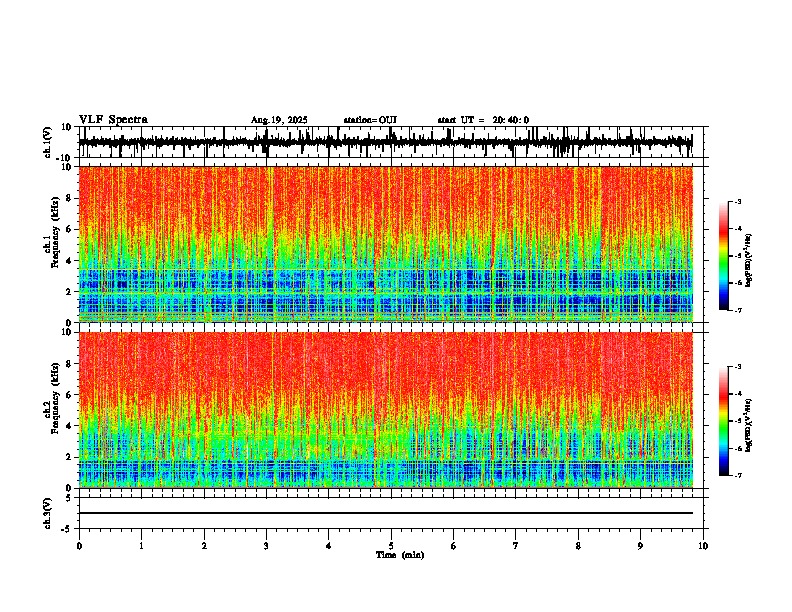Click time axis tick label "3"
This screenshot has height=612, width=792.
click(266, 546)
